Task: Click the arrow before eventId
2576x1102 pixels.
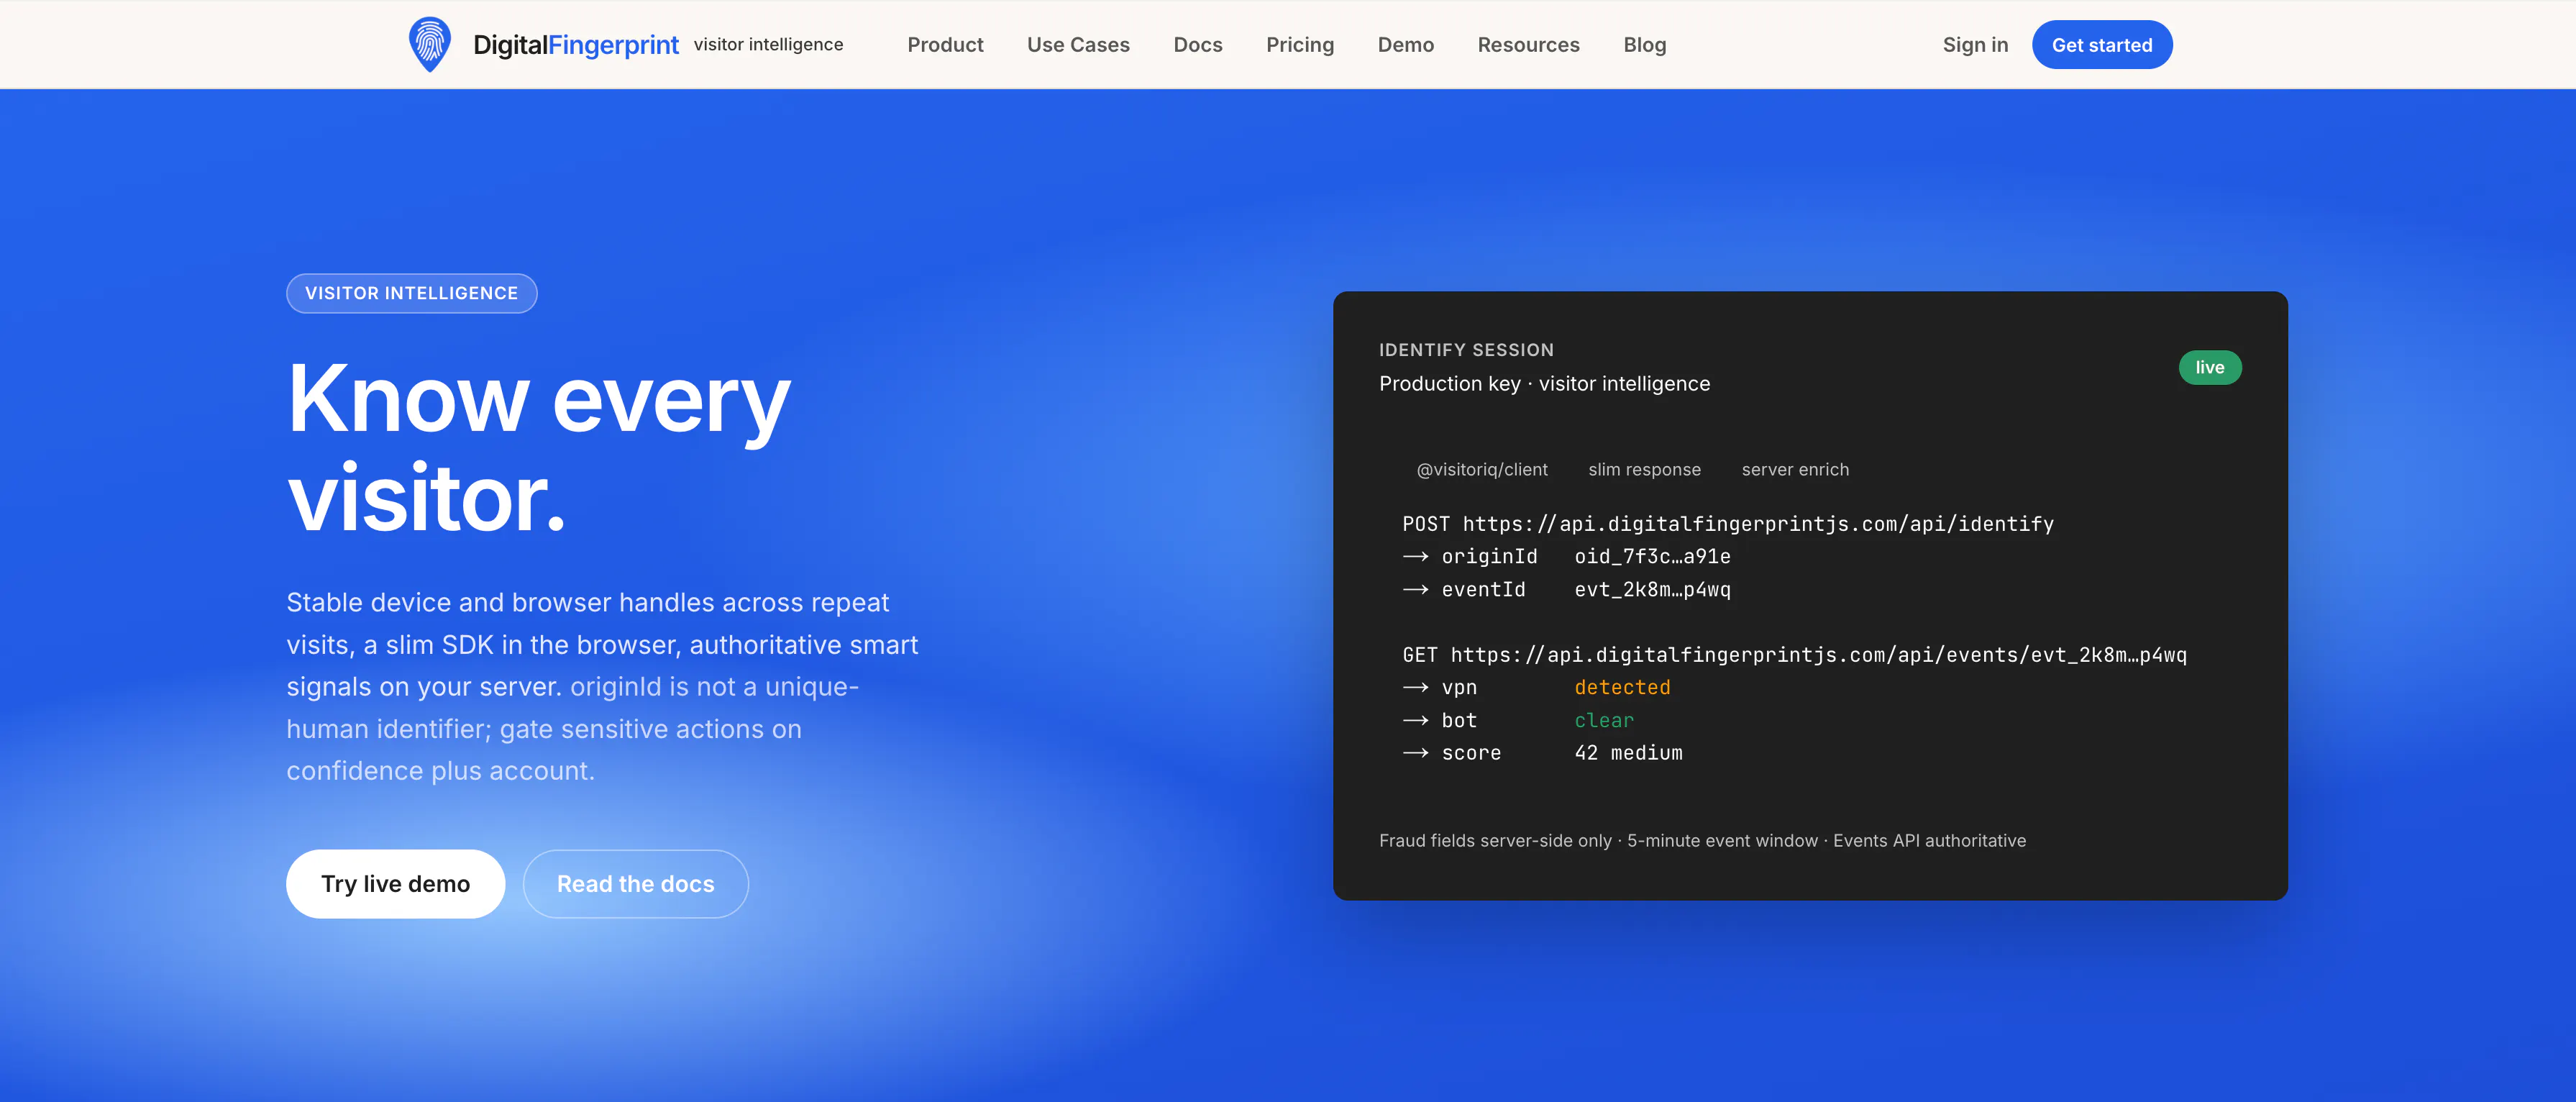Action: [1415, 590]
